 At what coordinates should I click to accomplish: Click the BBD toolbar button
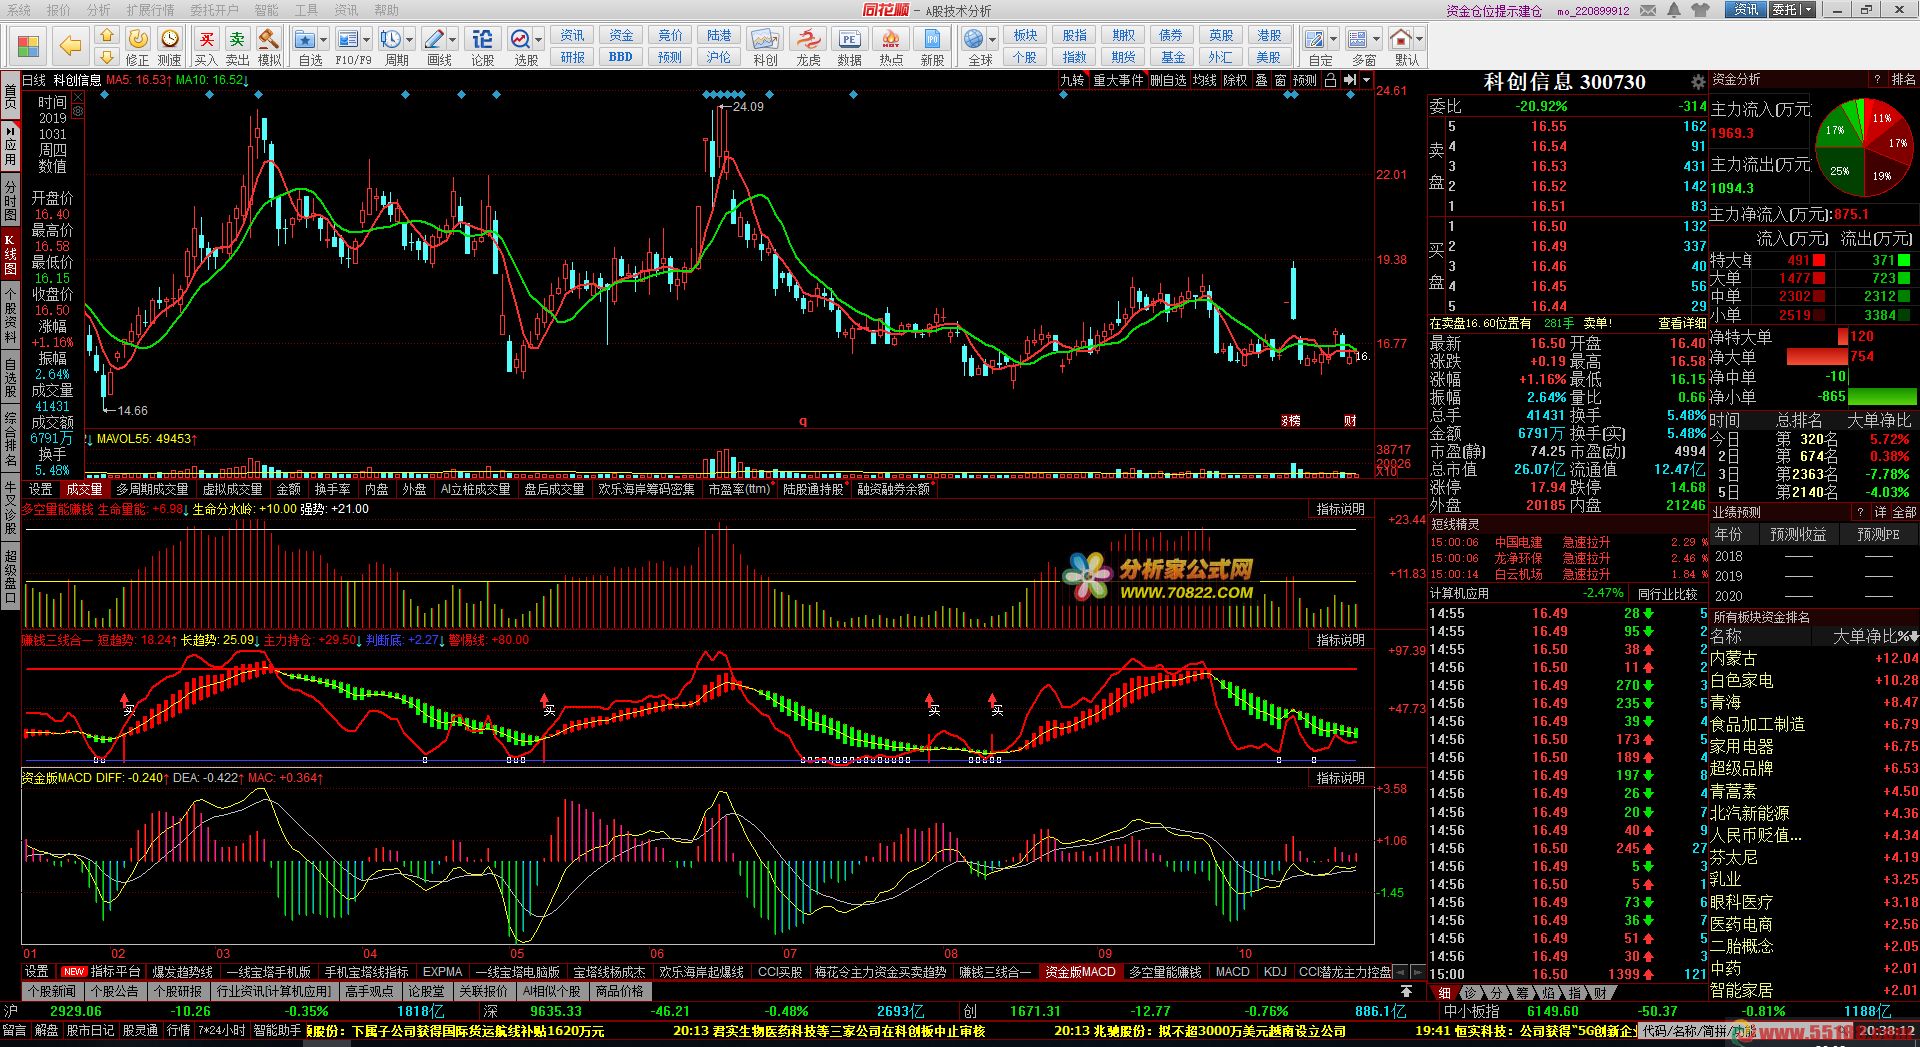(620, 57)
